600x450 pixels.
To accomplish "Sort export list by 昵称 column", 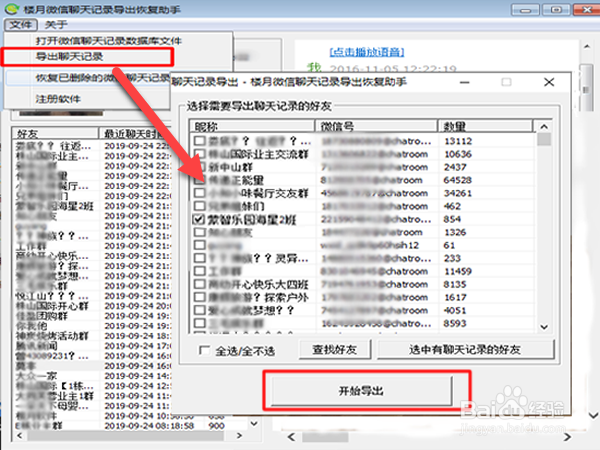I will pyautogui.click(x=252, y=126).
